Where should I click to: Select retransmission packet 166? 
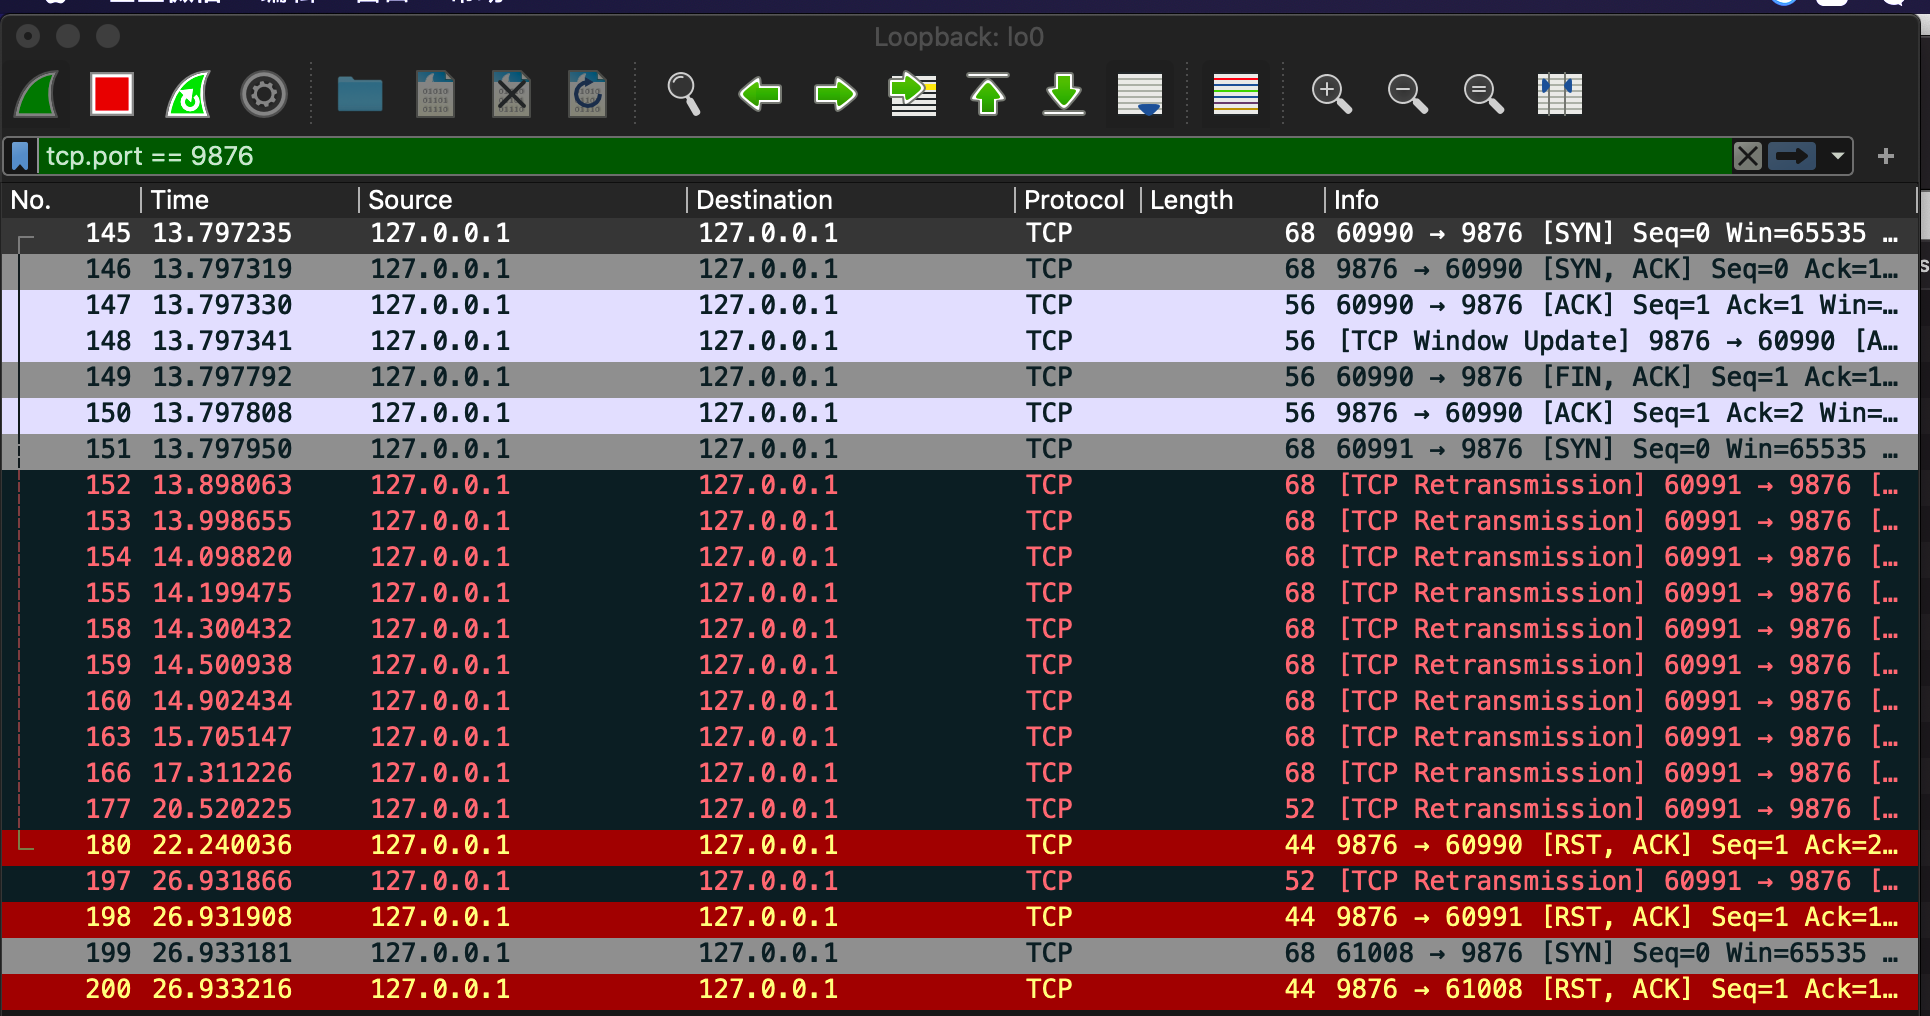point(960,774)
